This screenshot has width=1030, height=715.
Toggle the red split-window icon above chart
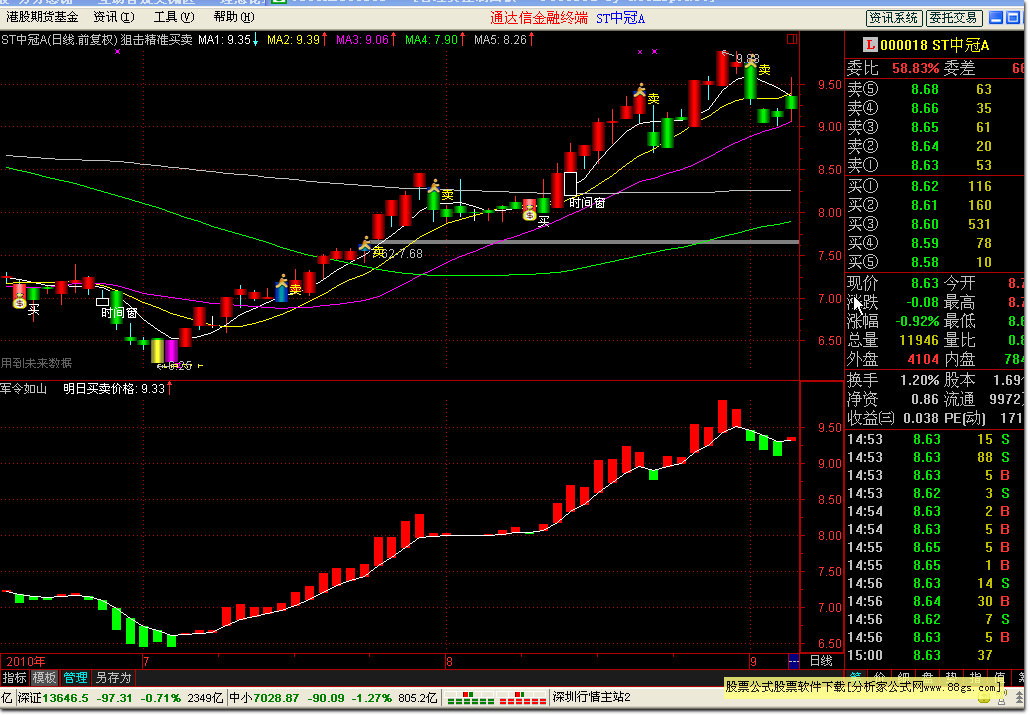(792, 39)
